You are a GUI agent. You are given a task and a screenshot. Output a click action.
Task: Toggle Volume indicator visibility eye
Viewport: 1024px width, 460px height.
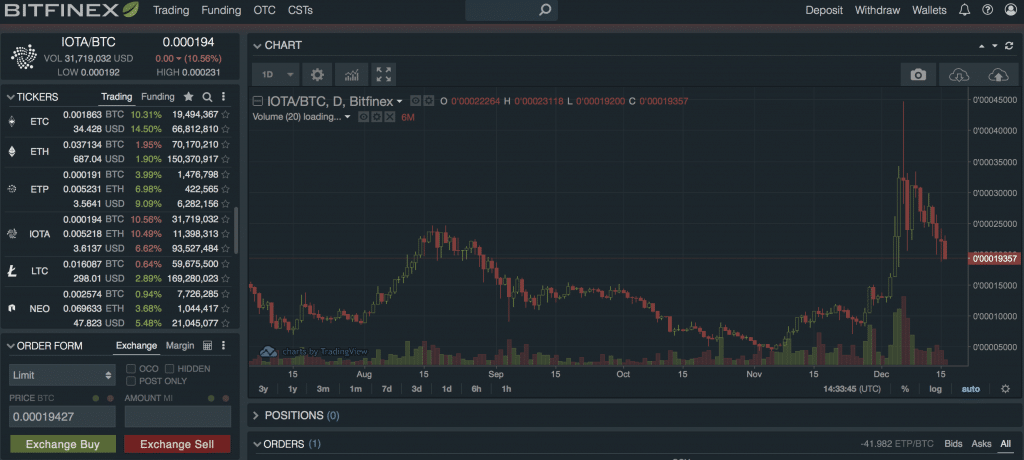click(364, 116)
